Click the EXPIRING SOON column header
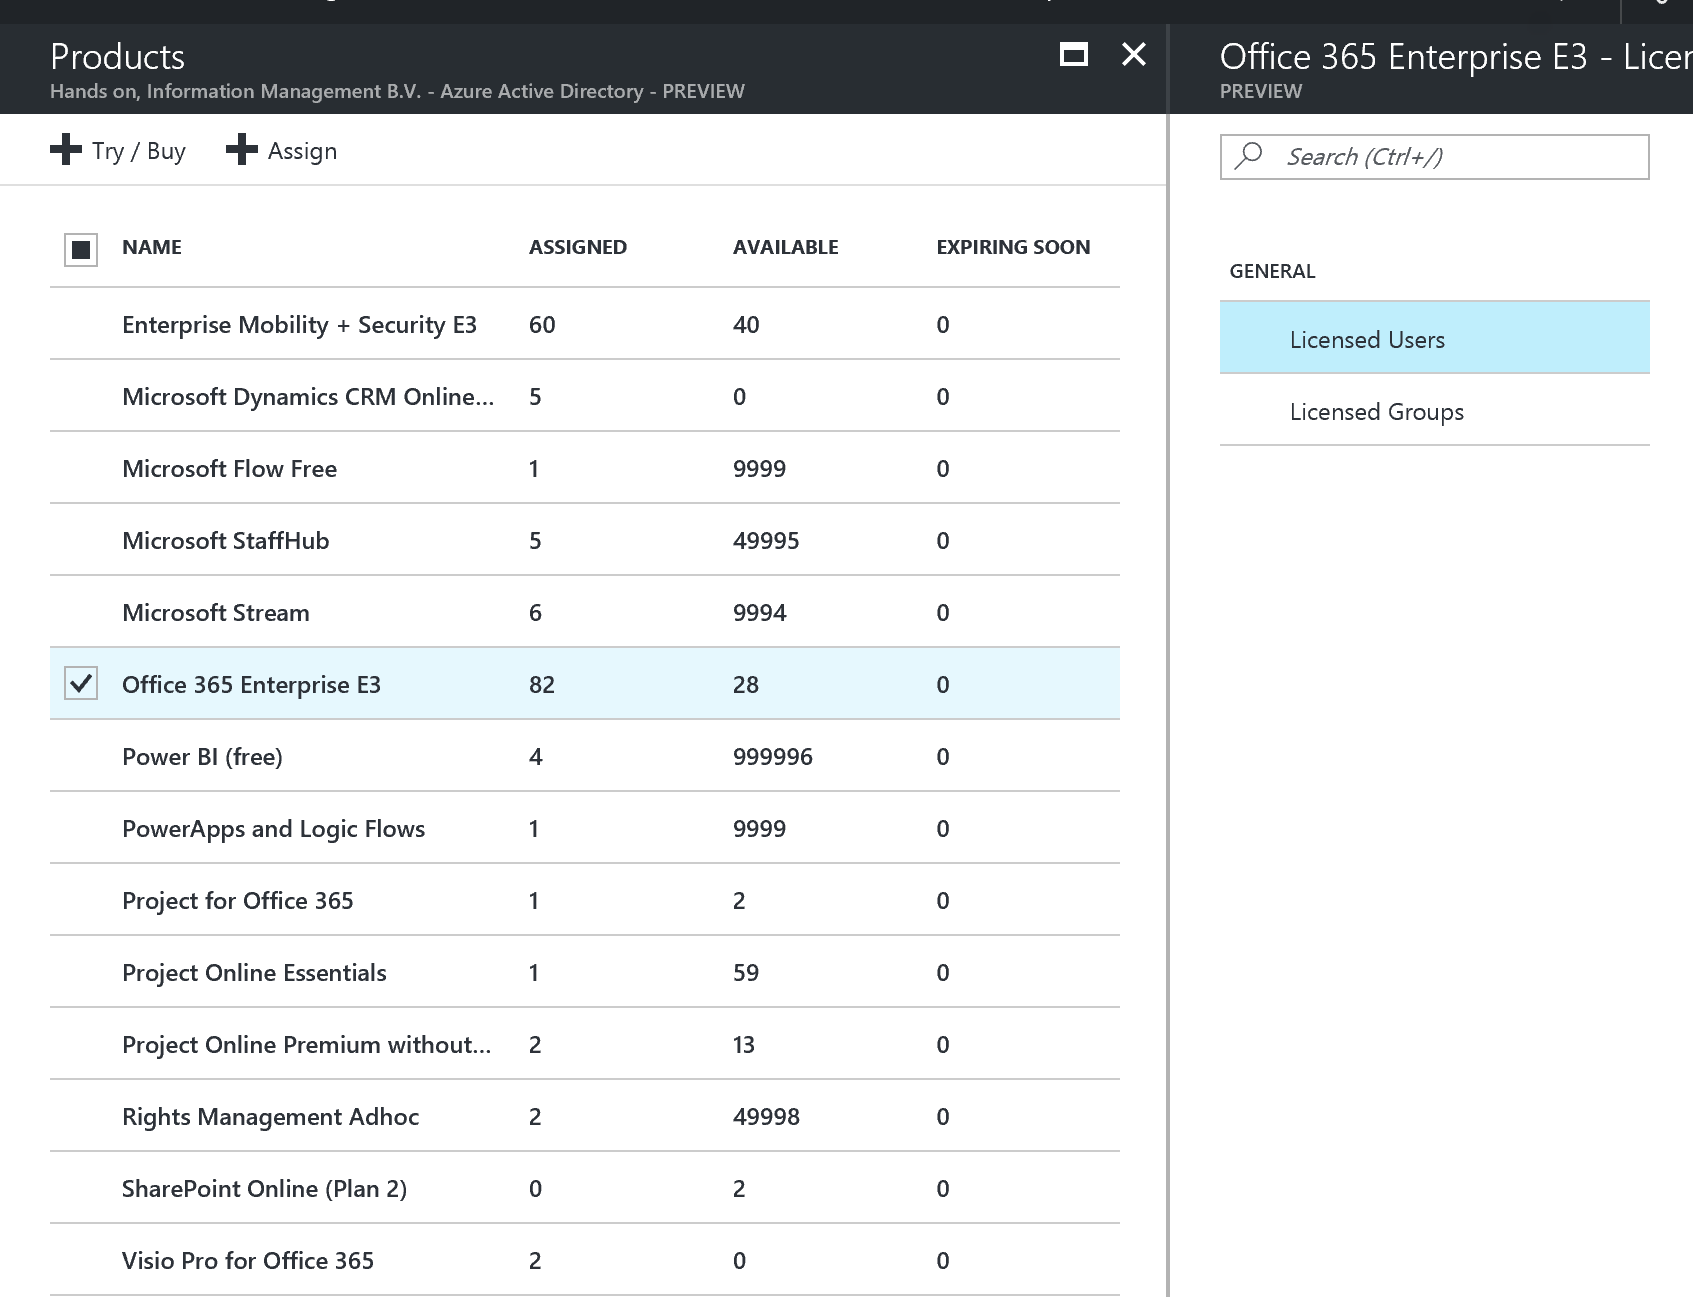This screenshot has width=1693, height=1297. pos(1012,248)
